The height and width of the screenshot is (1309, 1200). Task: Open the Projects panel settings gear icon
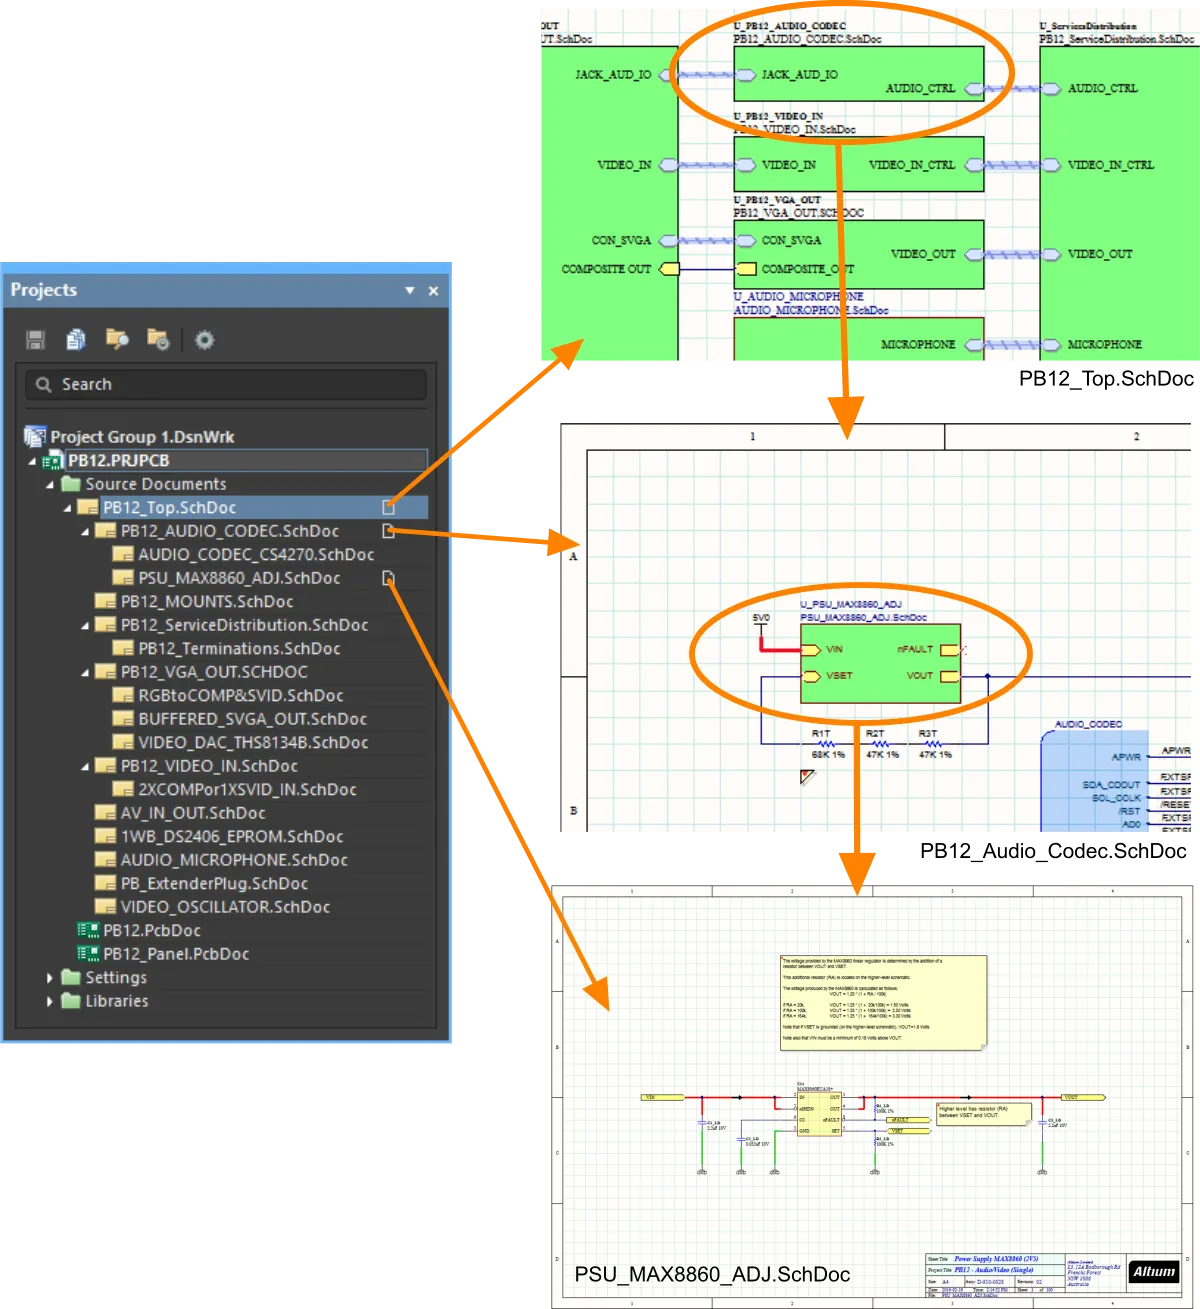click(x=204, y=340)
